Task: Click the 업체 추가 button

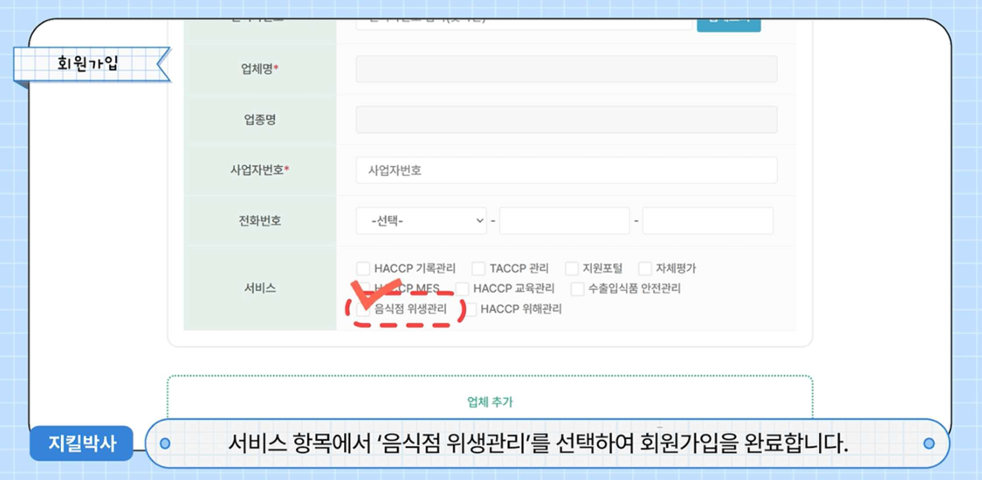Action: pos(490,402)
